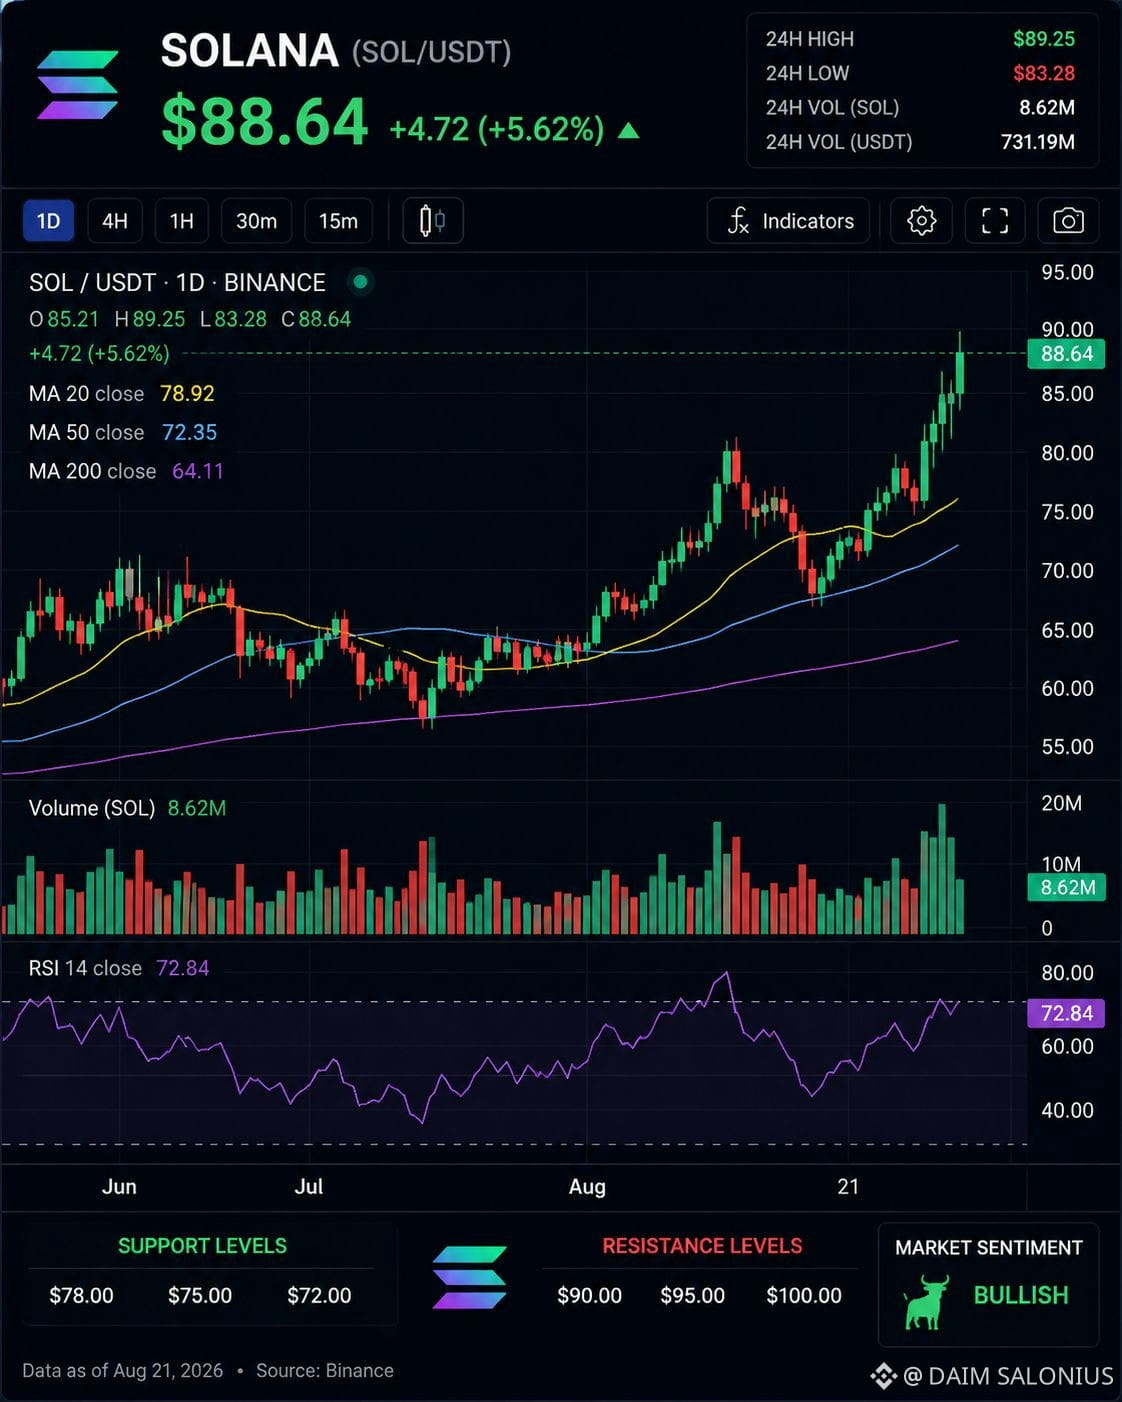Click the 24H HIGH value $89.25
Viewport: 1122px width, 1402px height.
pos(1043,39)
